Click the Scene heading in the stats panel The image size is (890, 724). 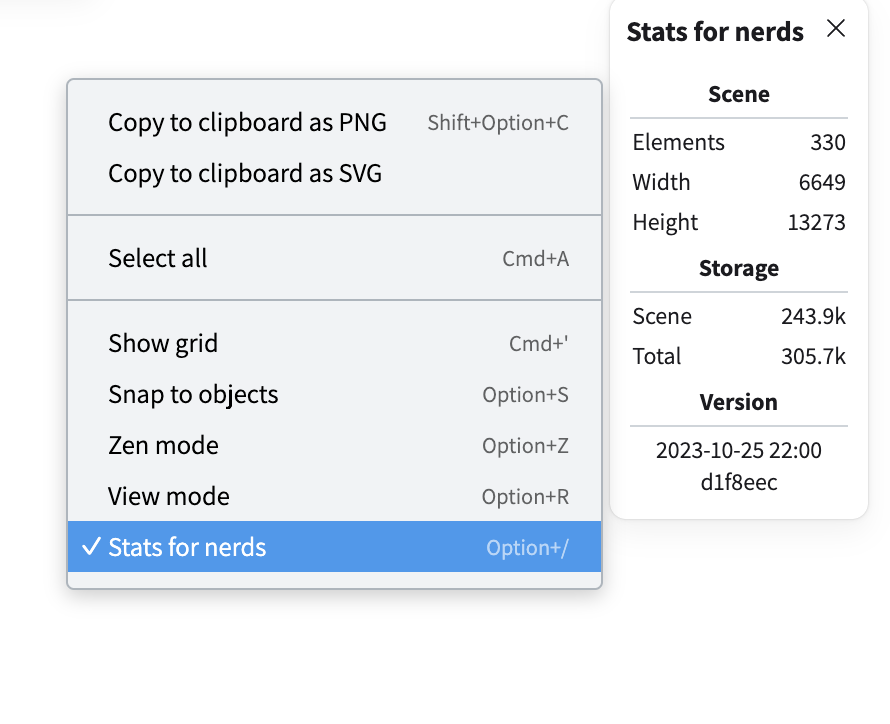pos(738,94)
